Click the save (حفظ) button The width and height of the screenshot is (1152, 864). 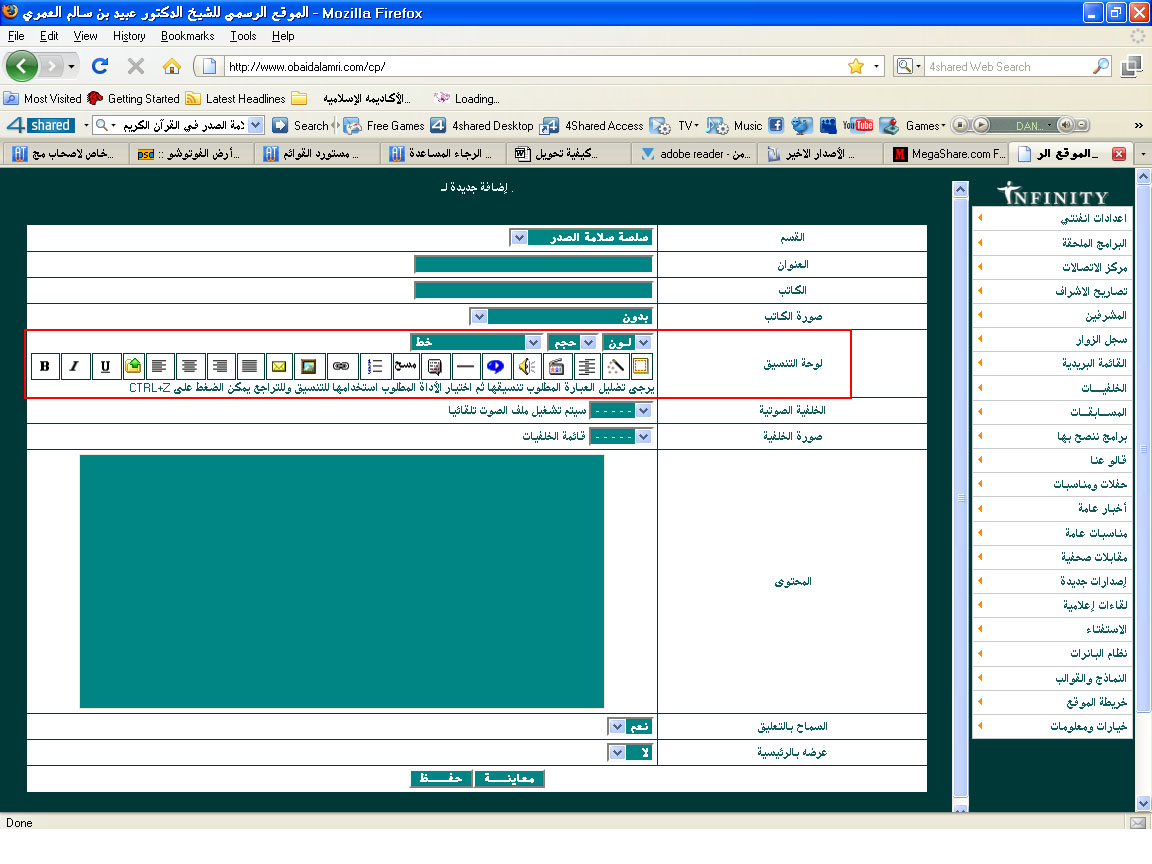(x=441, y=779)
